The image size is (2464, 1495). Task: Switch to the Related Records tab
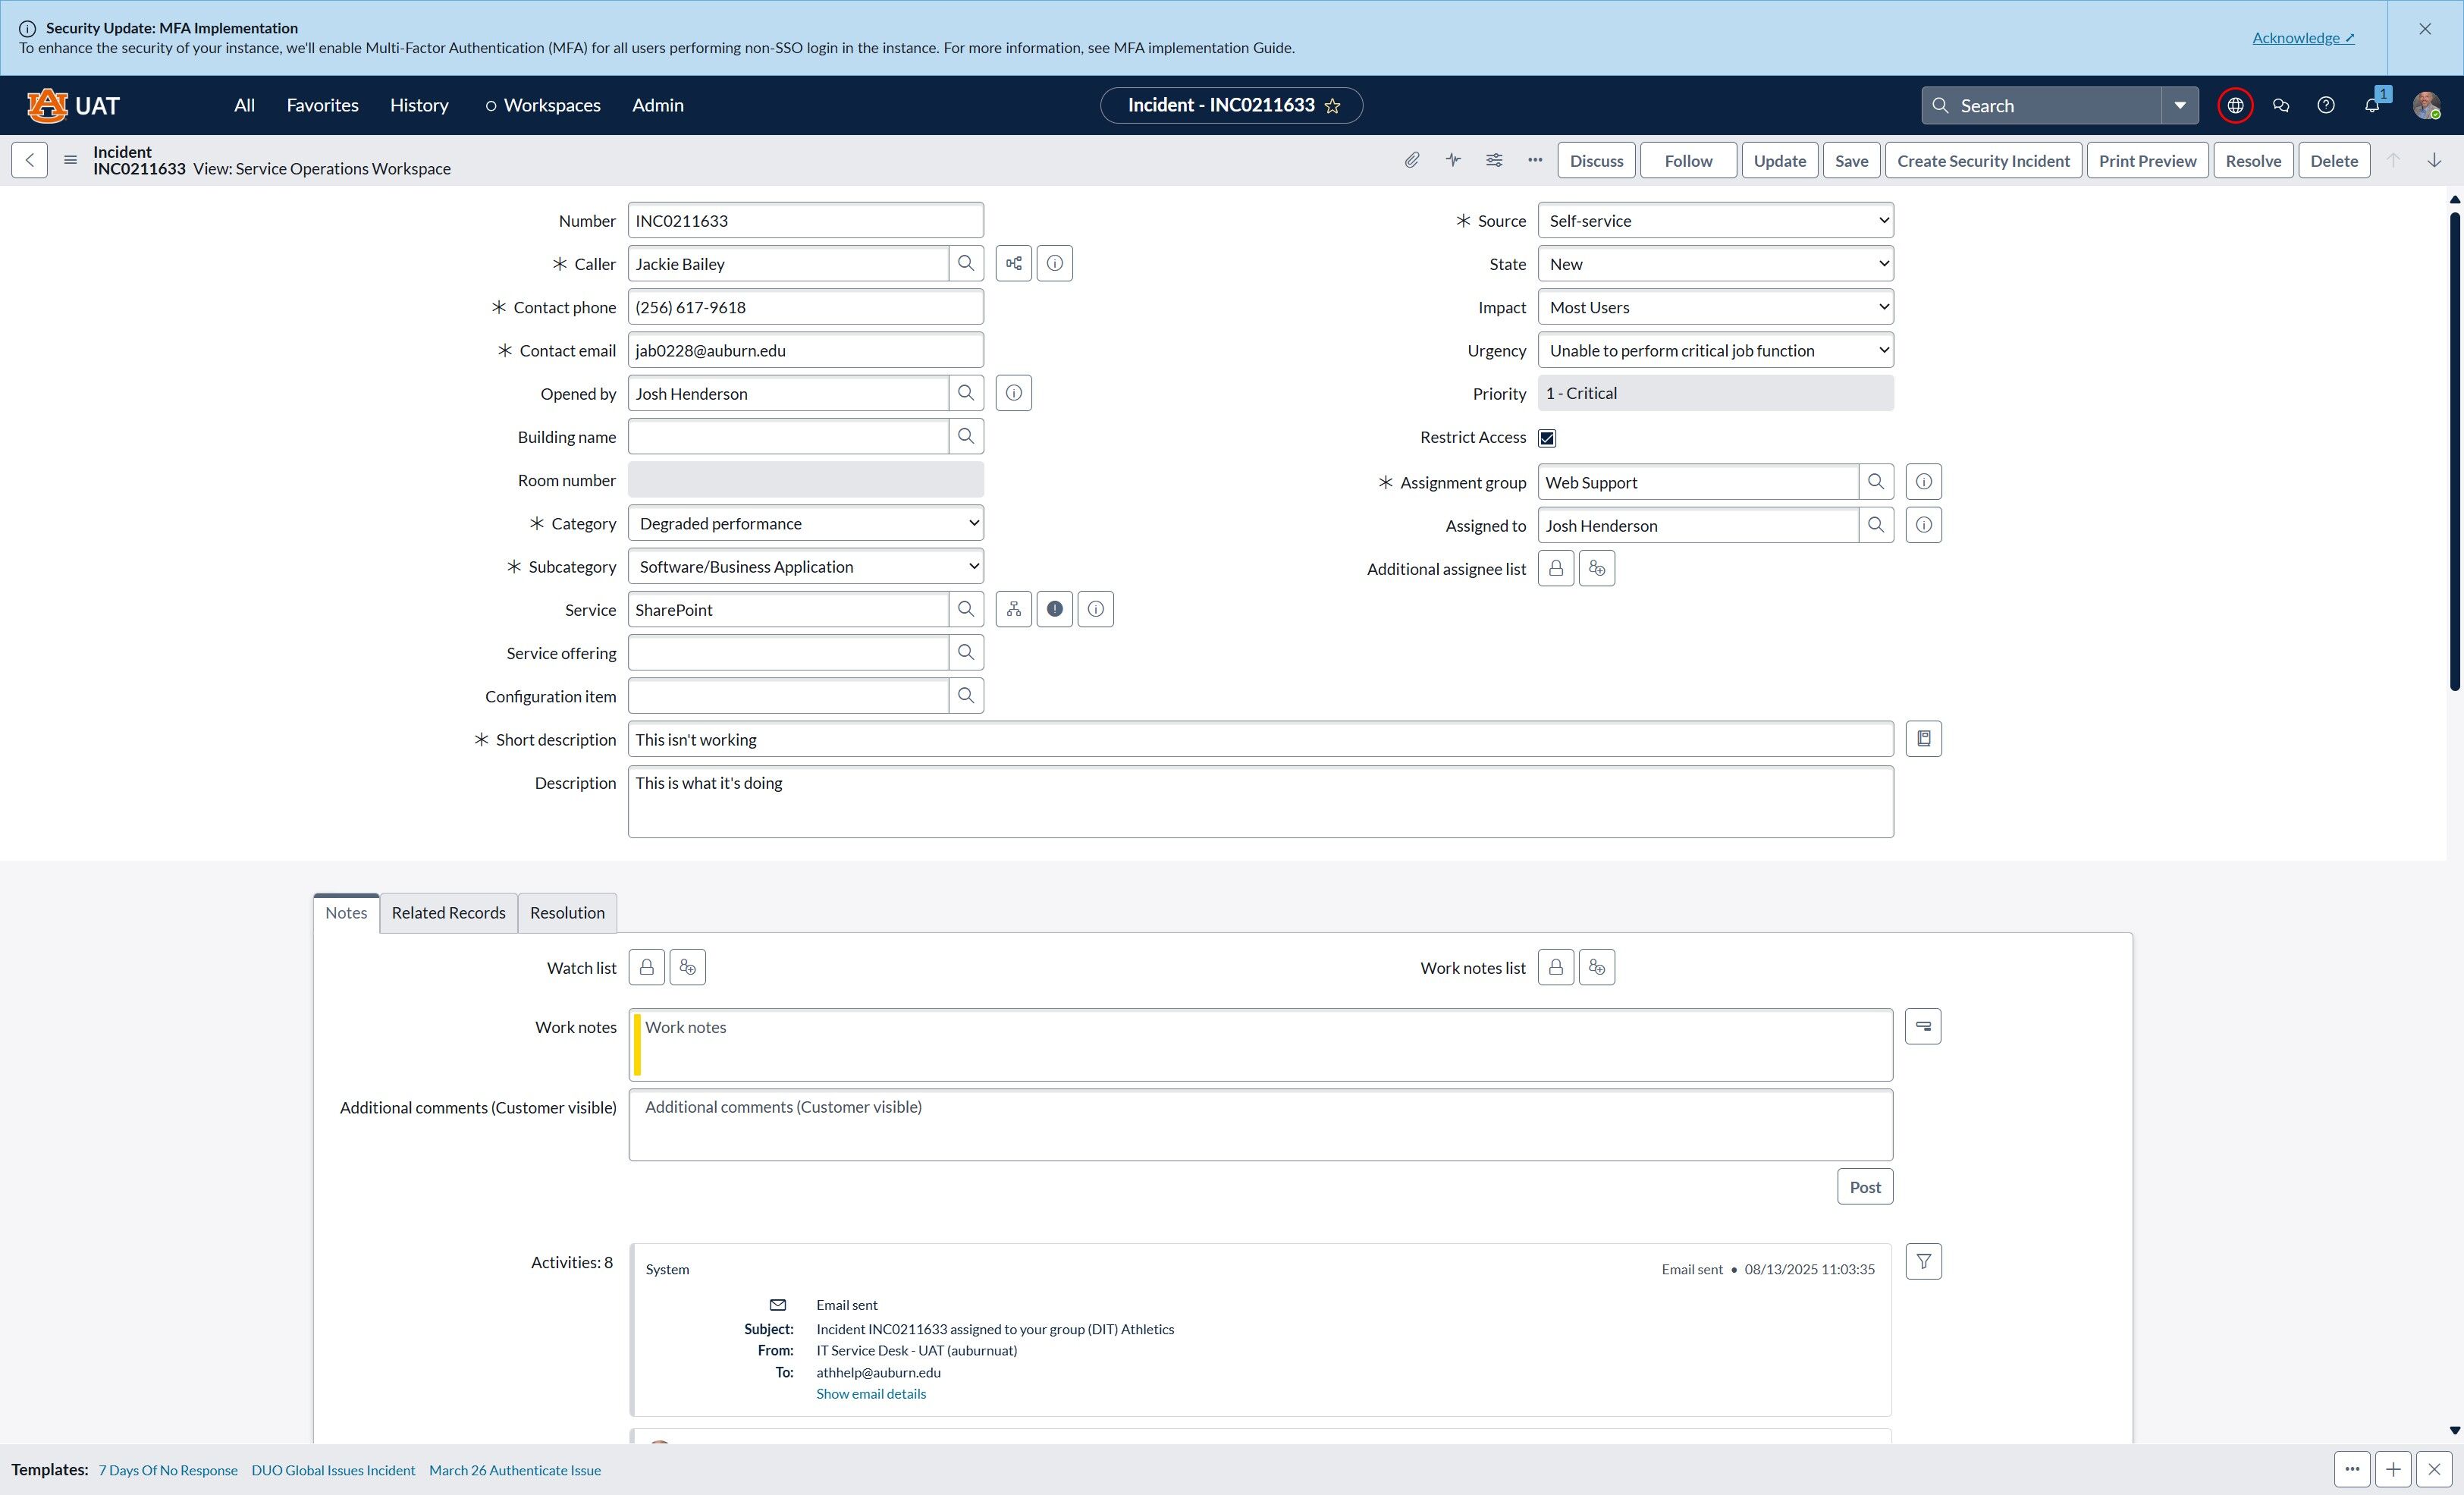point(448,912)
